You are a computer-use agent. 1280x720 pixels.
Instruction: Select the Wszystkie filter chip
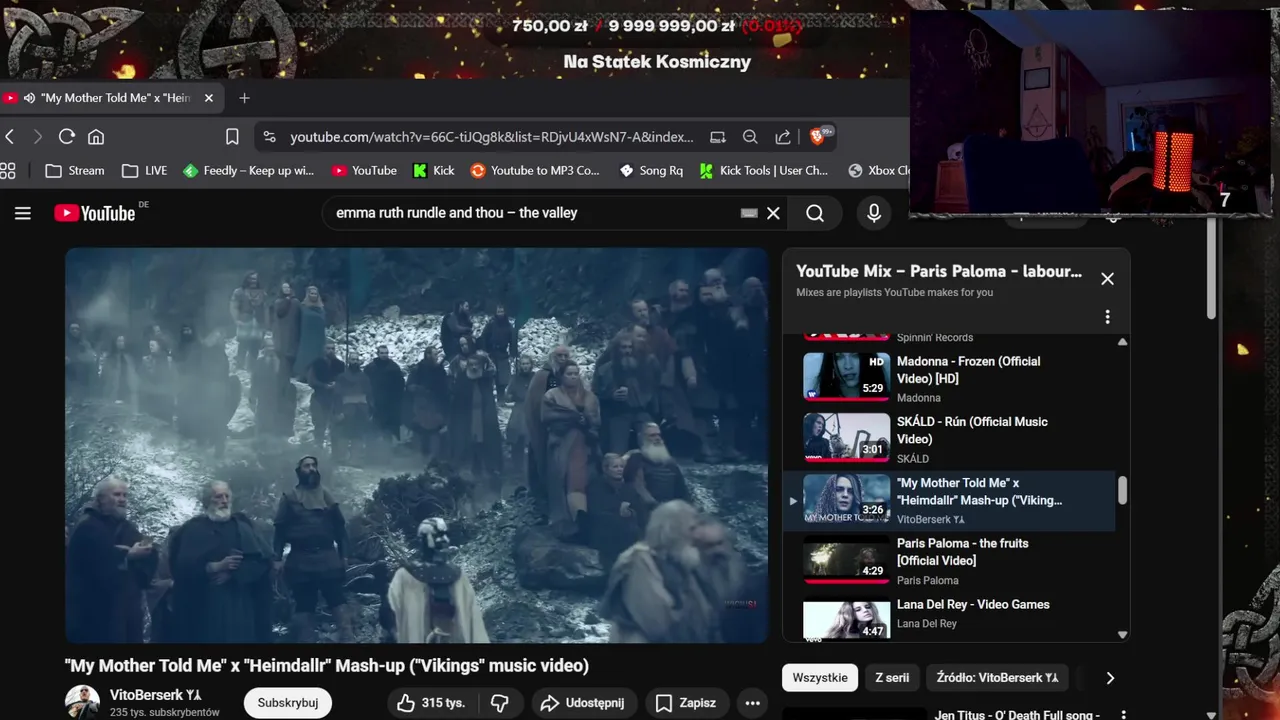coord(820,678)
